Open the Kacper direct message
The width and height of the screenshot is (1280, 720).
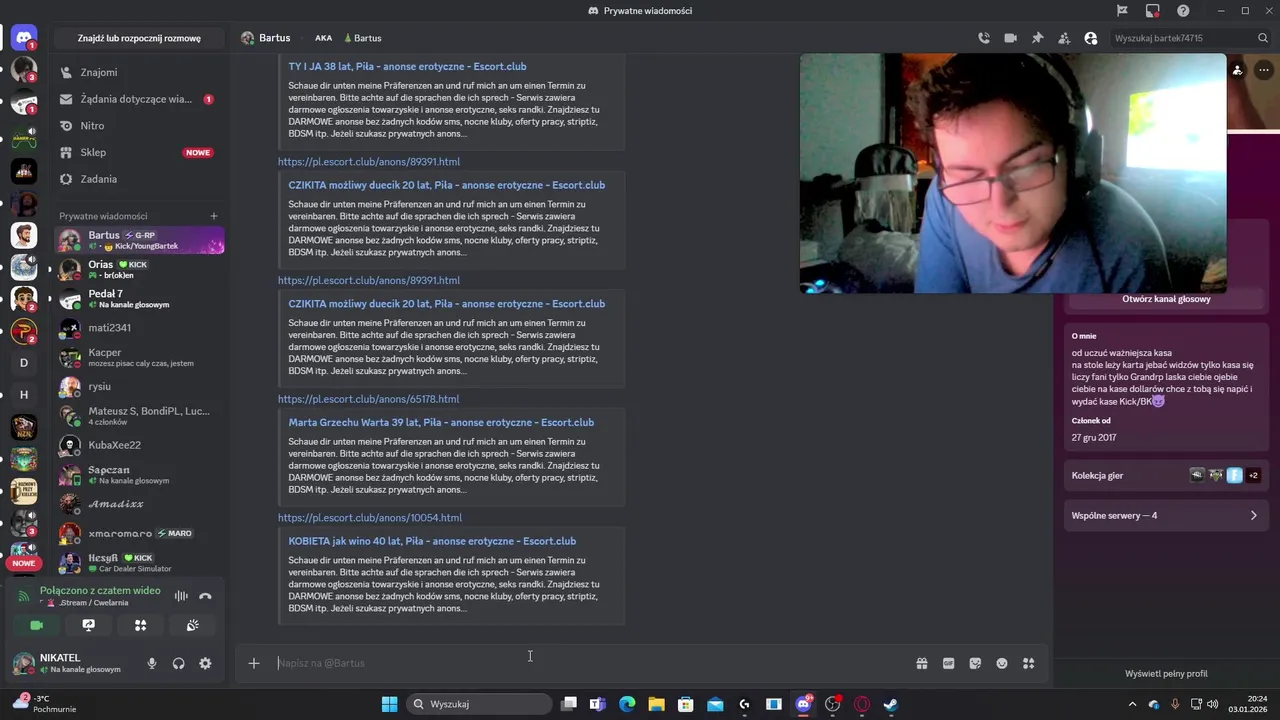point(139,357)
